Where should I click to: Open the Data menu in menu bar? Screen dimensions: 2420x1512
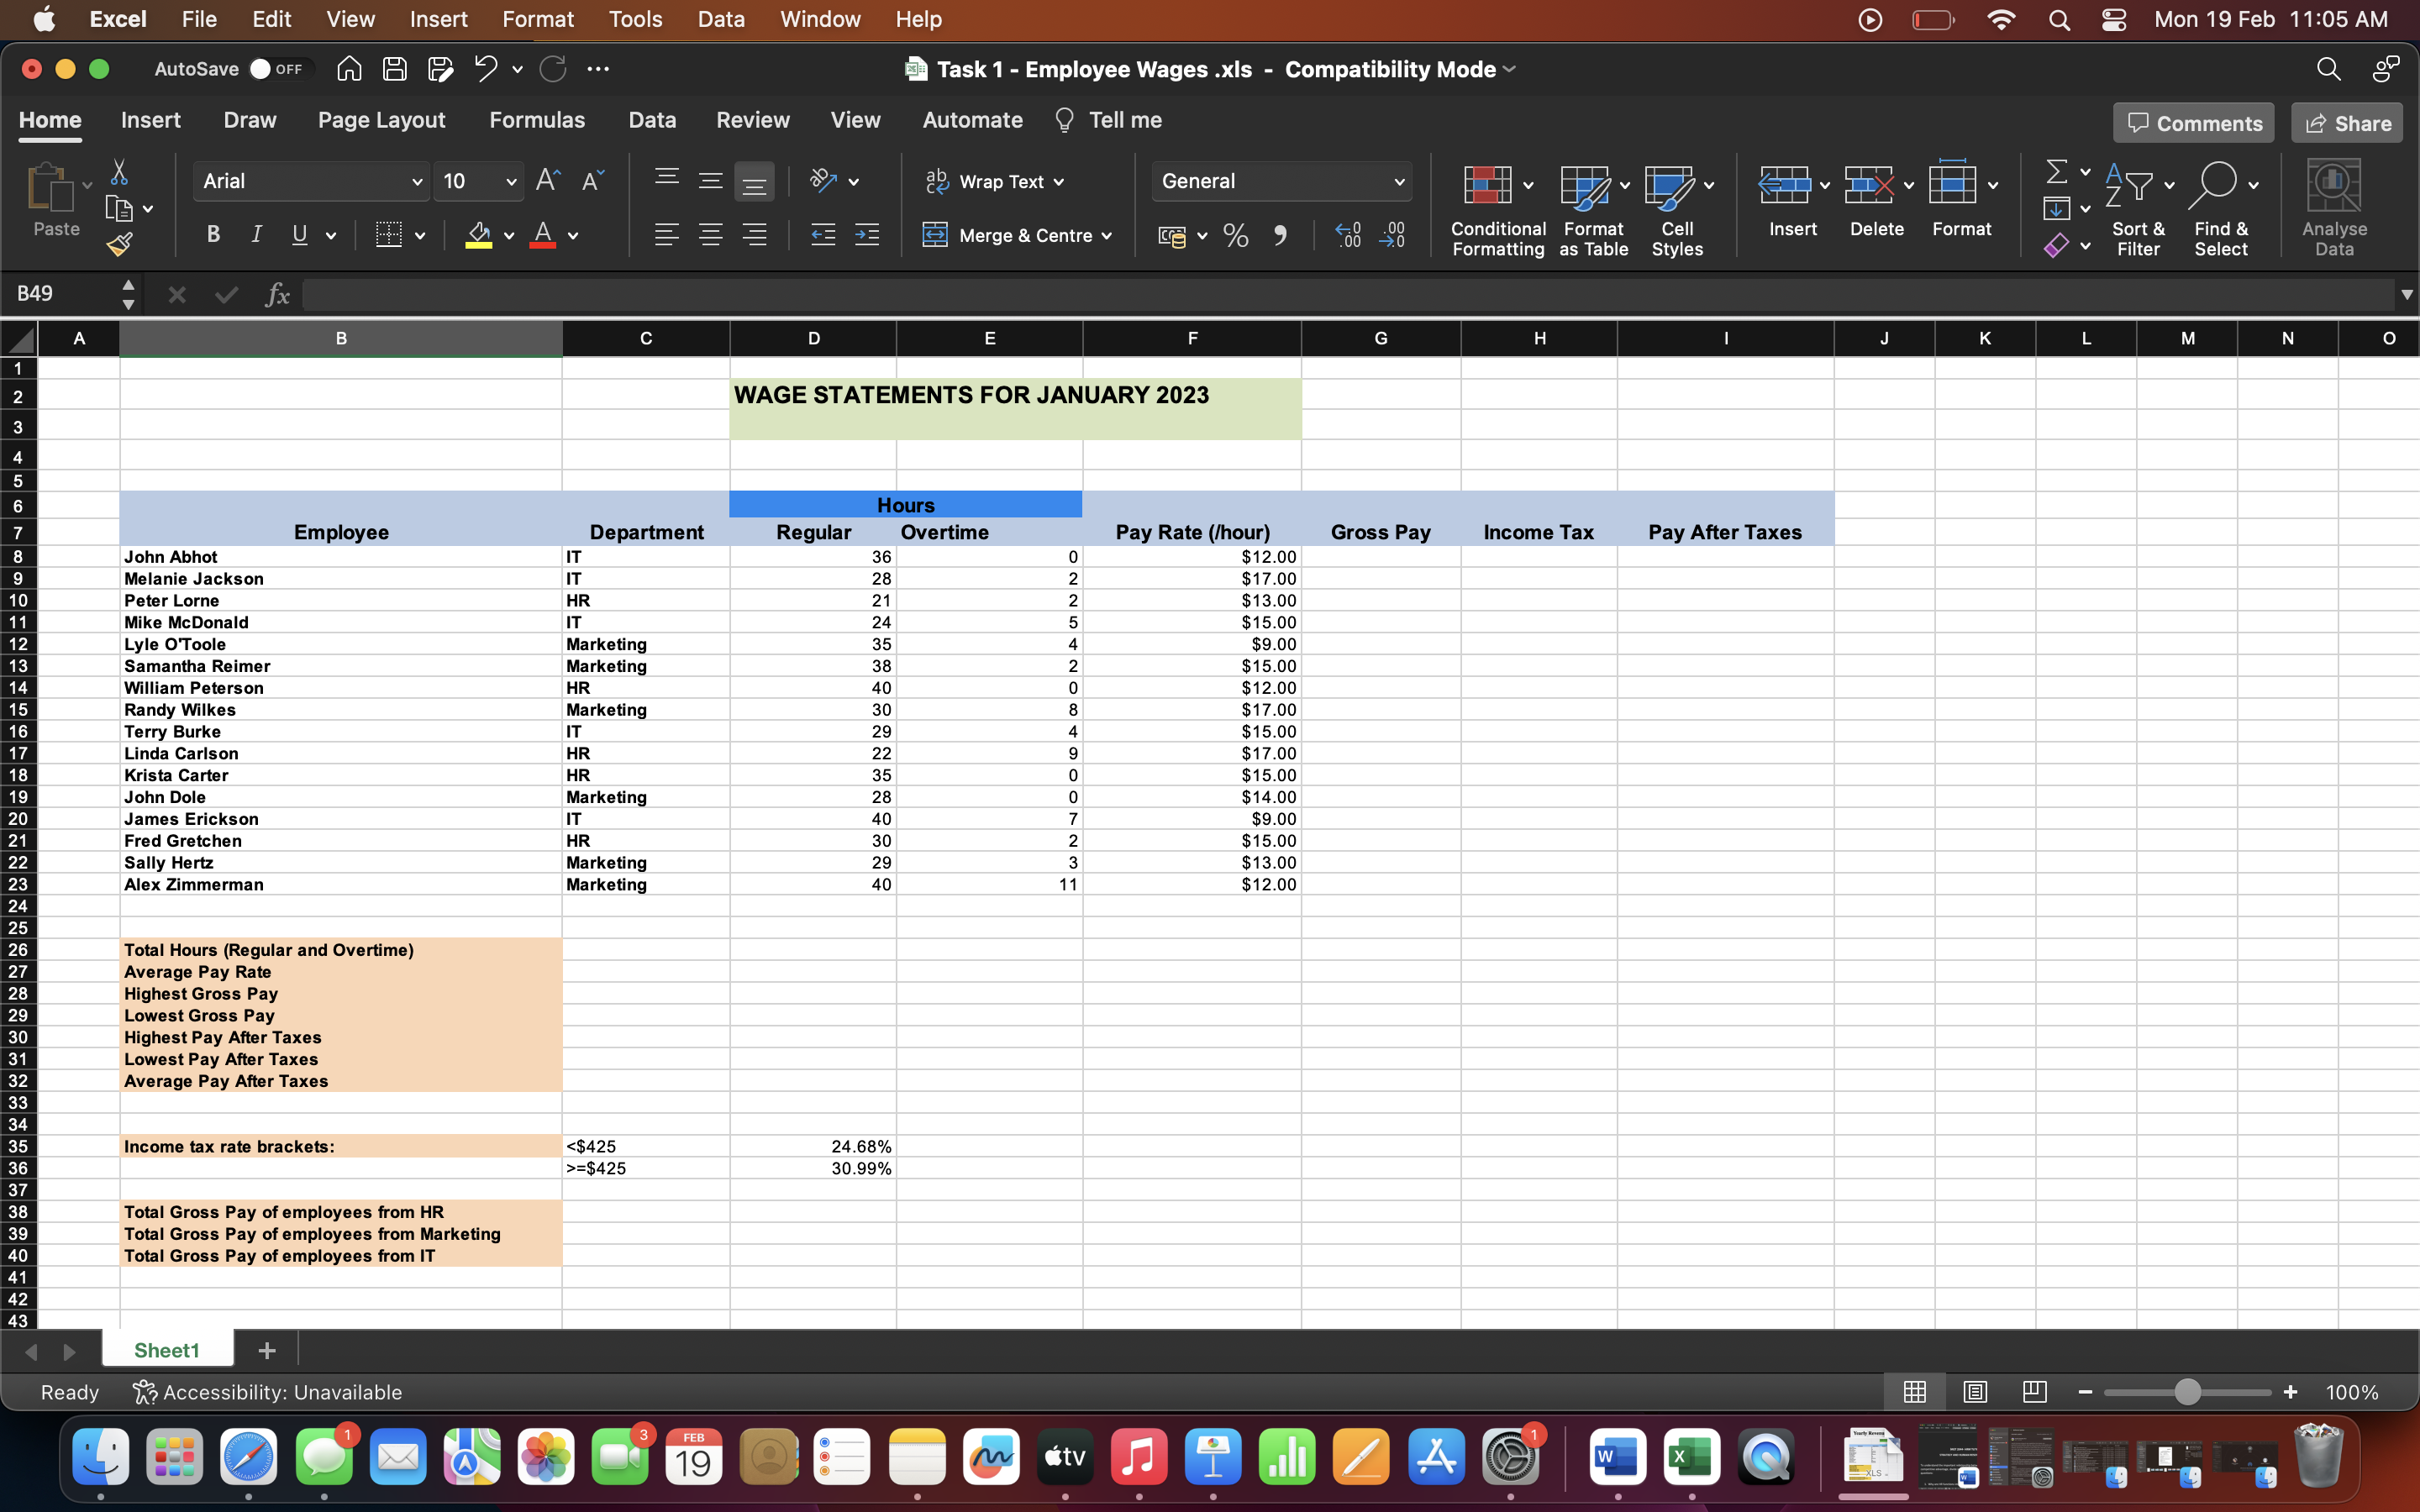(720, 19)
